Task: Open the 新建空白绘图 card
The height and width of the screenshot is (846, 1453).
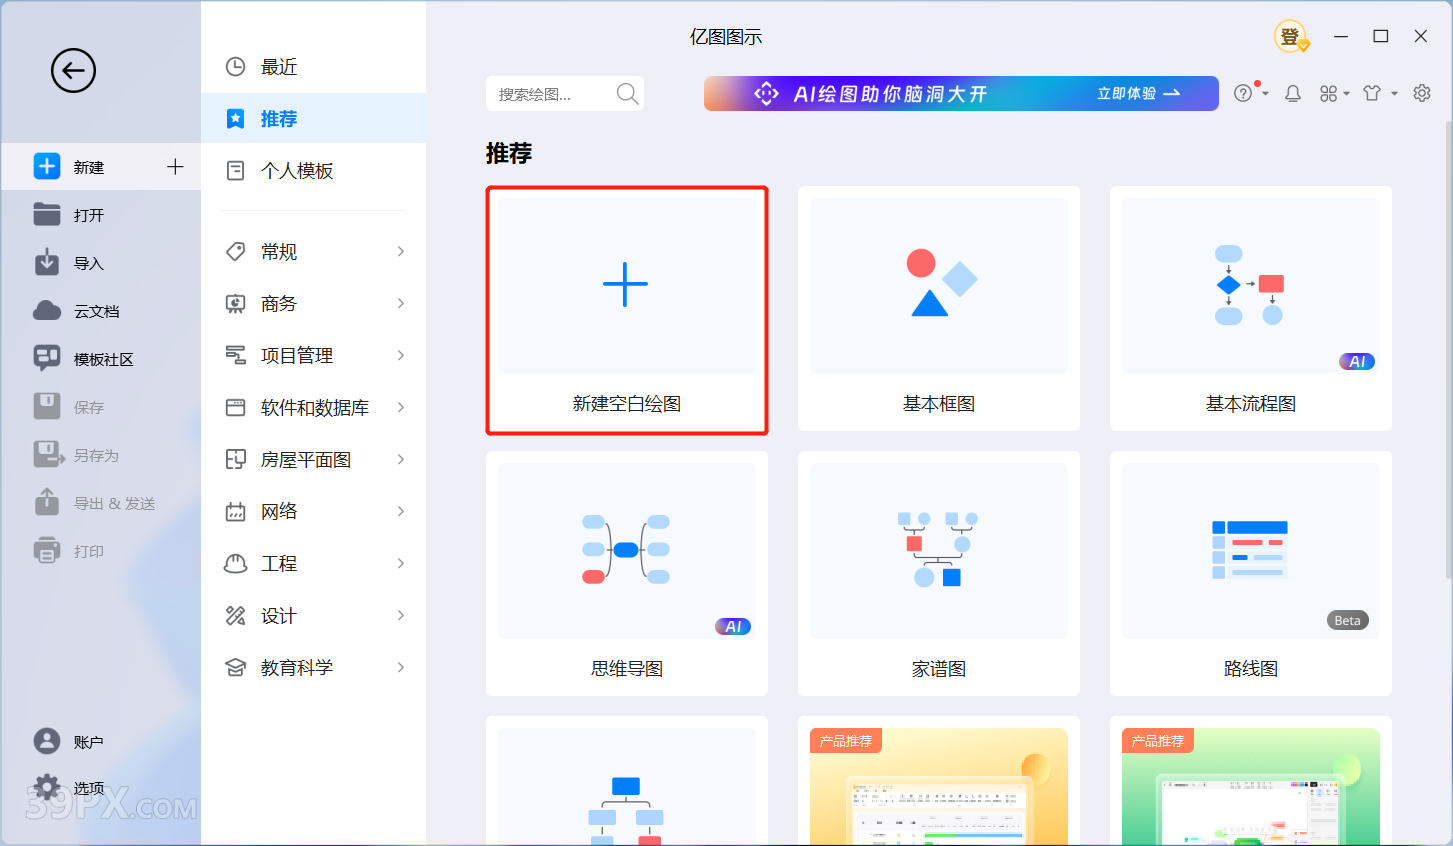Action: click(627, 310)
